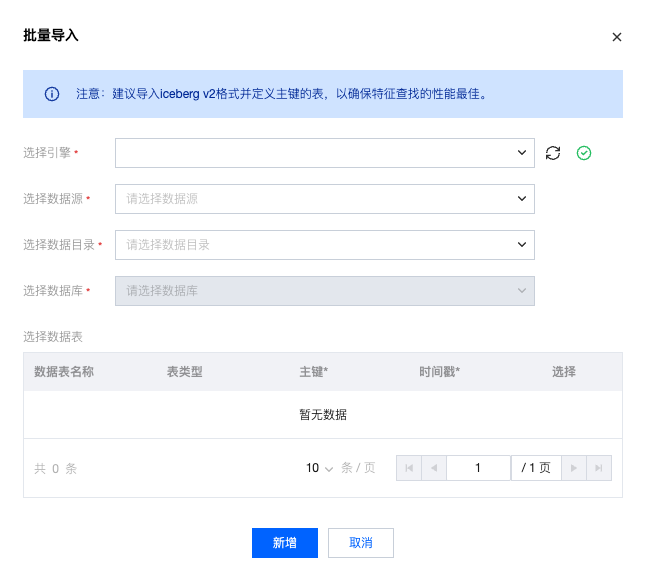Close the batch import dialog
The height and width of the screenshot is (583, 648).
click(x=616, y=37)
